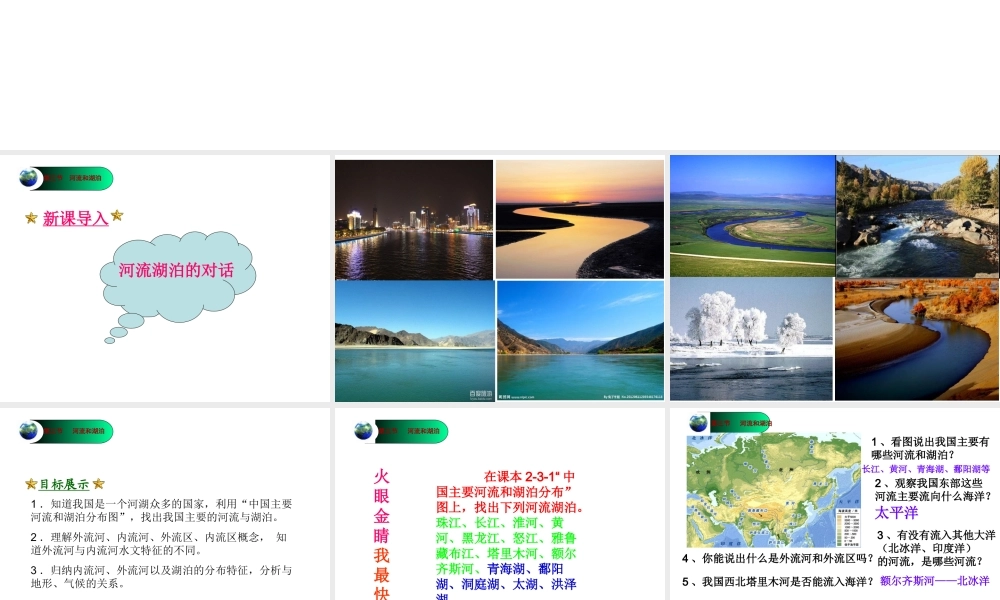Open the sunset winding river photo
Screen dimensions: 1000x600
coord(580,219)
